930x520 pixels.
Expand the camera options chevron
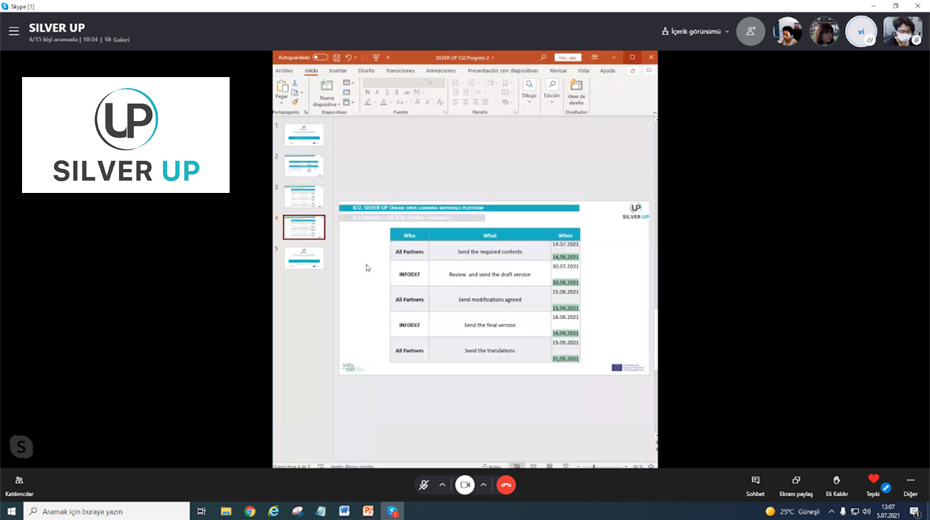pyautogui.click(x=484, y=485)
